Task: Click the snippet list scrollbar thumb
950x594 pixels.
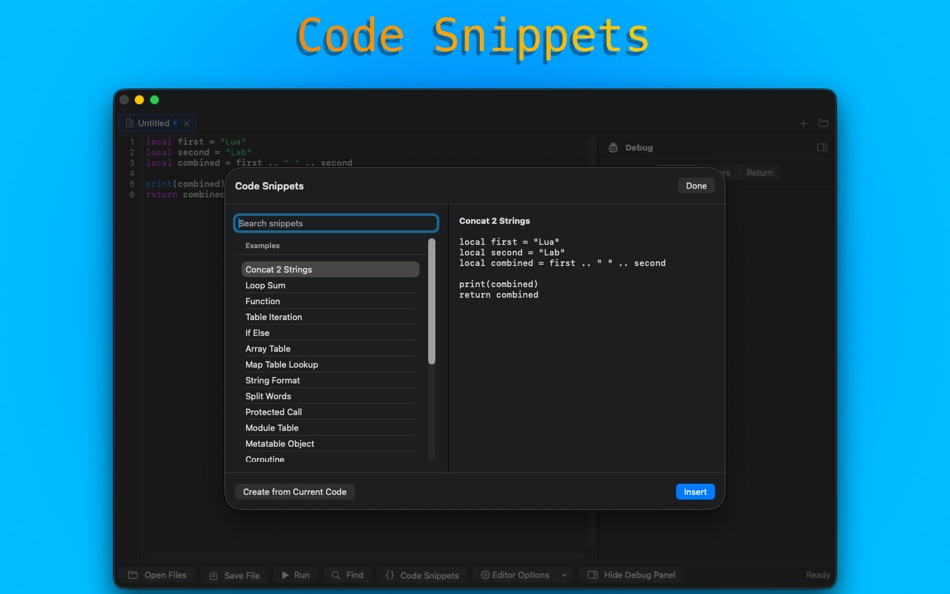Action: coord(431,301)
